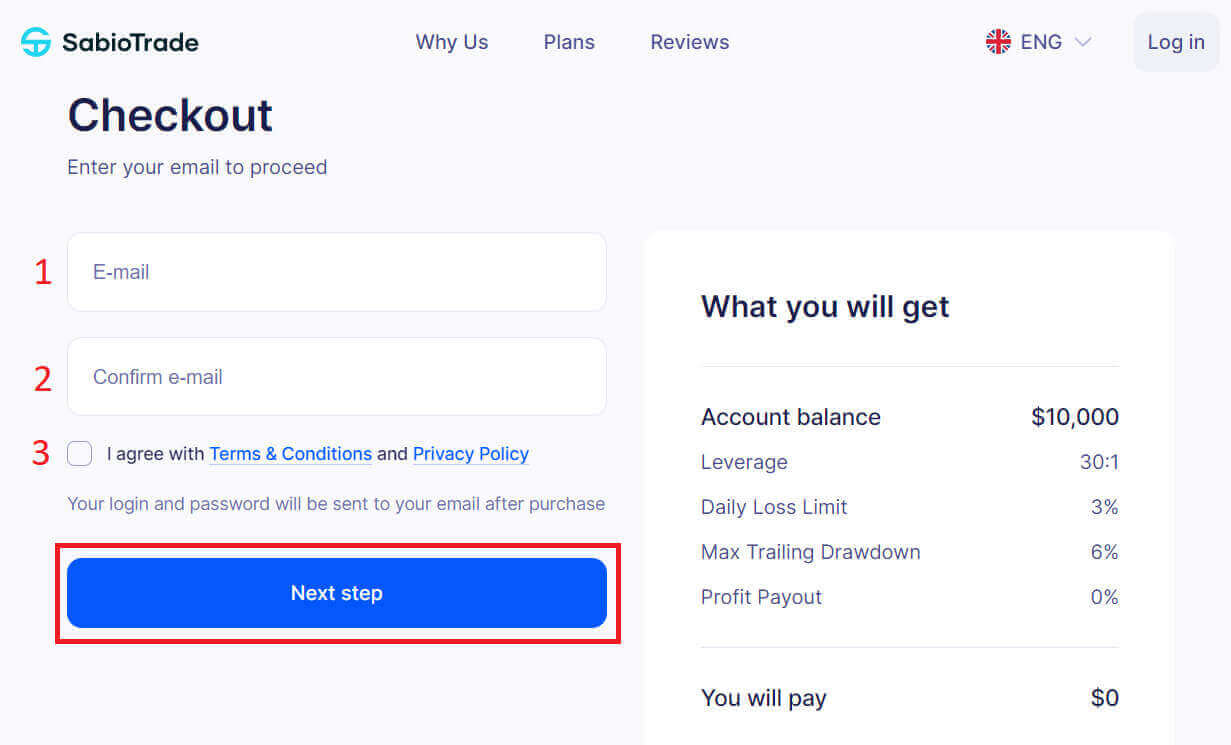Focus the E-mail input field
Image resolution: width=1231 pixels, height=745 pixels.
tap(336, 271)
